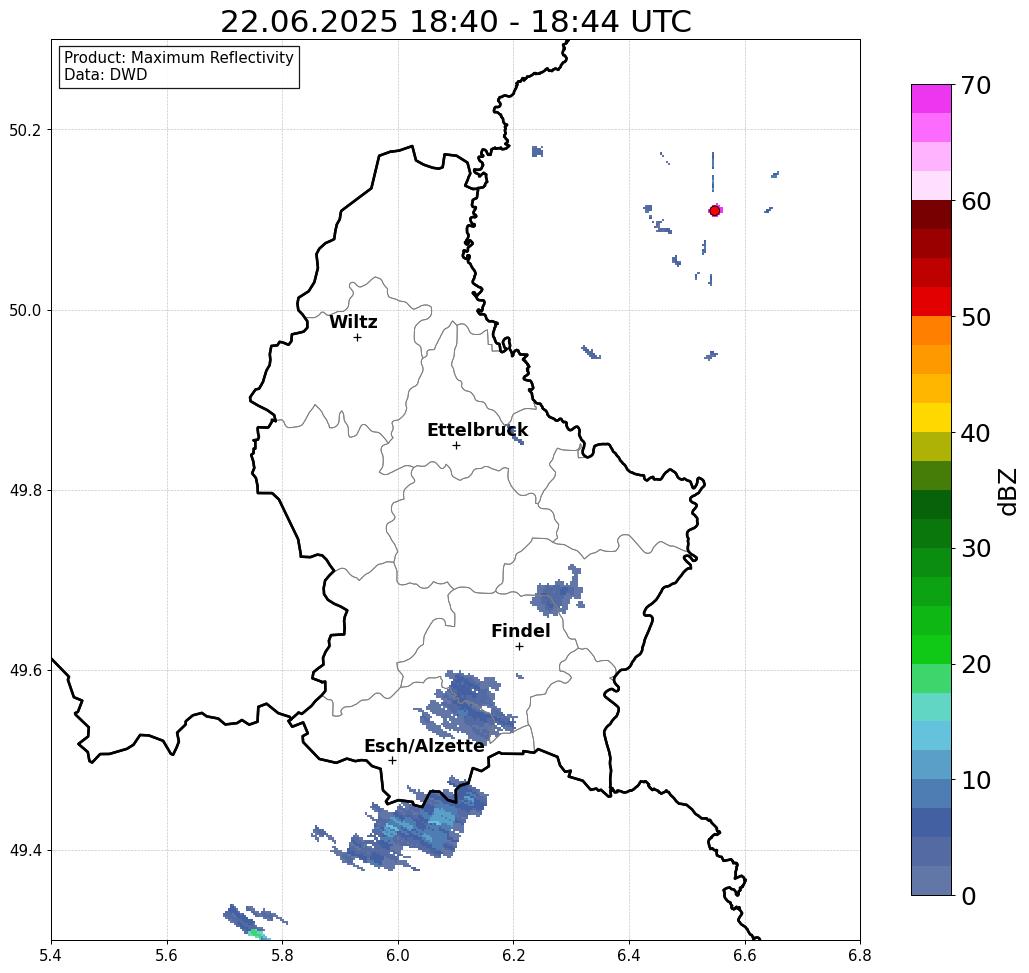This screenshot has width=1029, height=973.
Task: Click the cross marker below Esch/Alzette
Action: (x=392, y=760)
